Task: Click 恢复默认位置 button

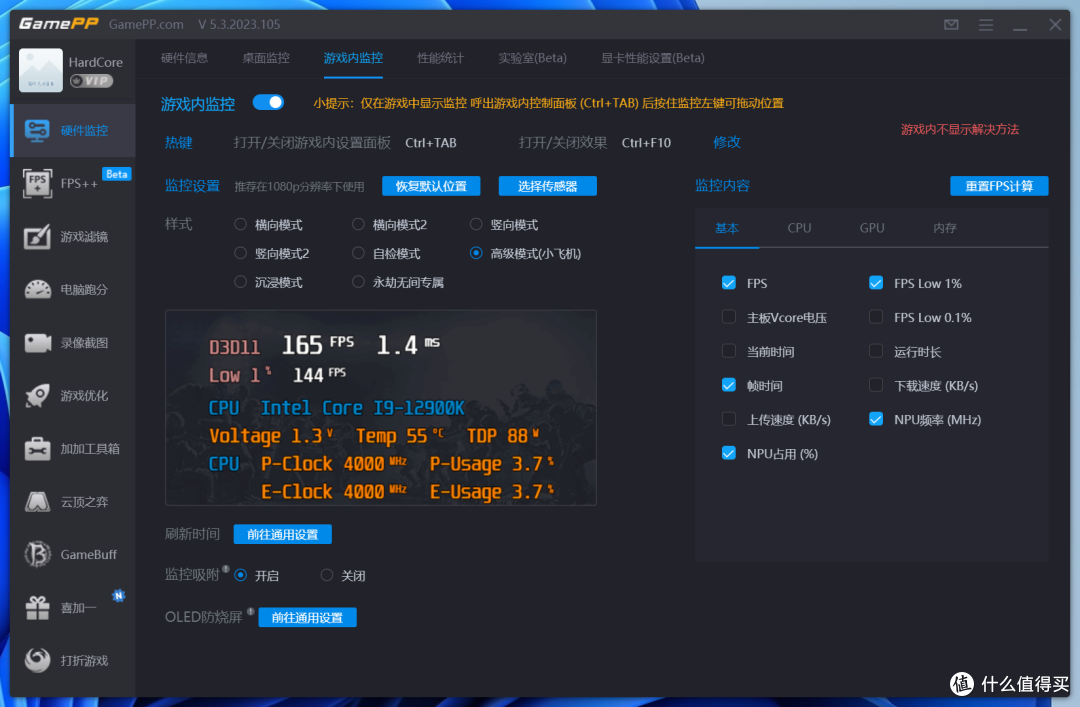Action: [x=431, y=186]
